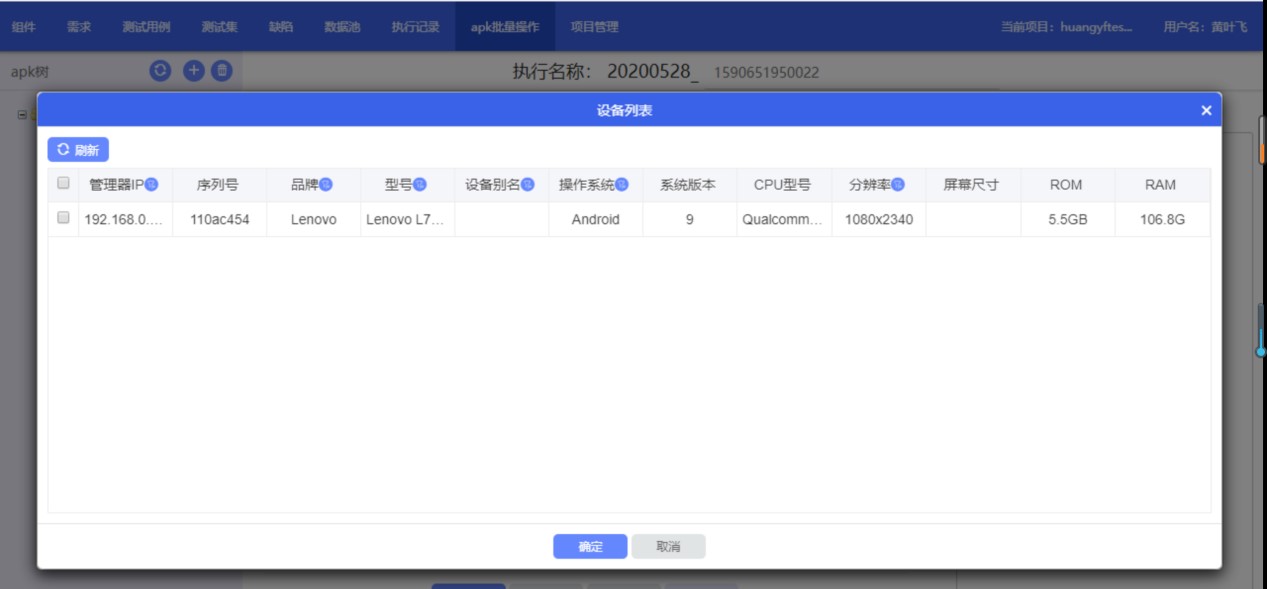
Task: Click the round add icon in apk树 panel
Action: 193,71
